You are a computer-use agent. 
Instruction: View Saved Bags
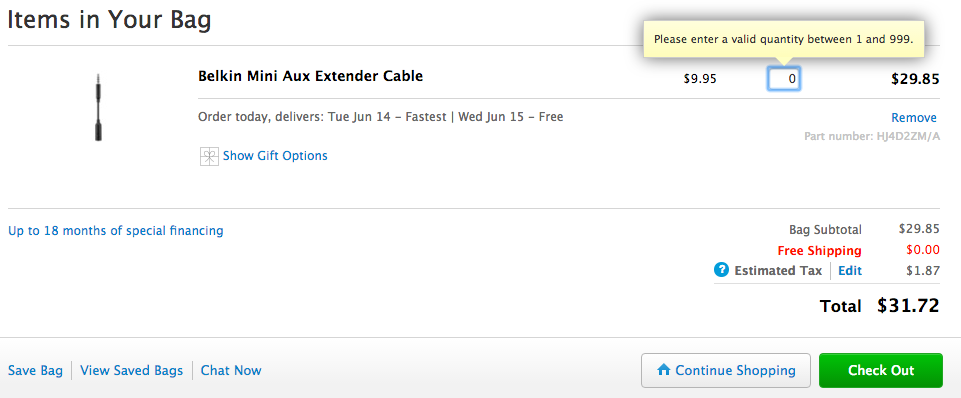(x=132, y=370)
